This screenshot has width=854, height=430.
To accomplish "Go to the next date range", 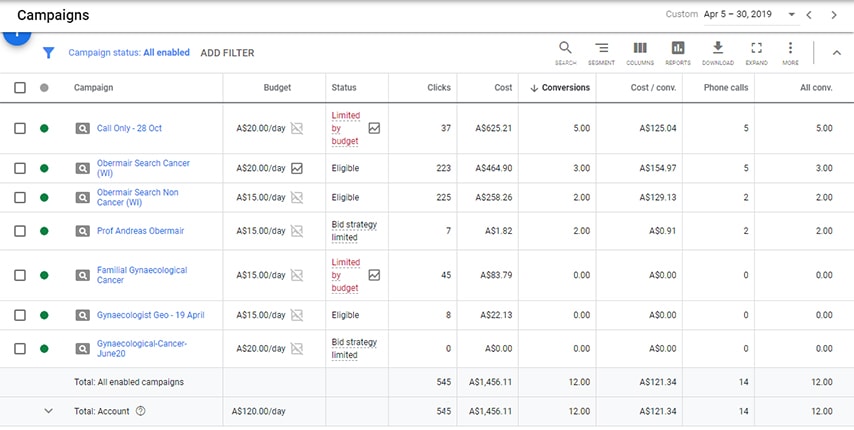I will click(834, 15).
